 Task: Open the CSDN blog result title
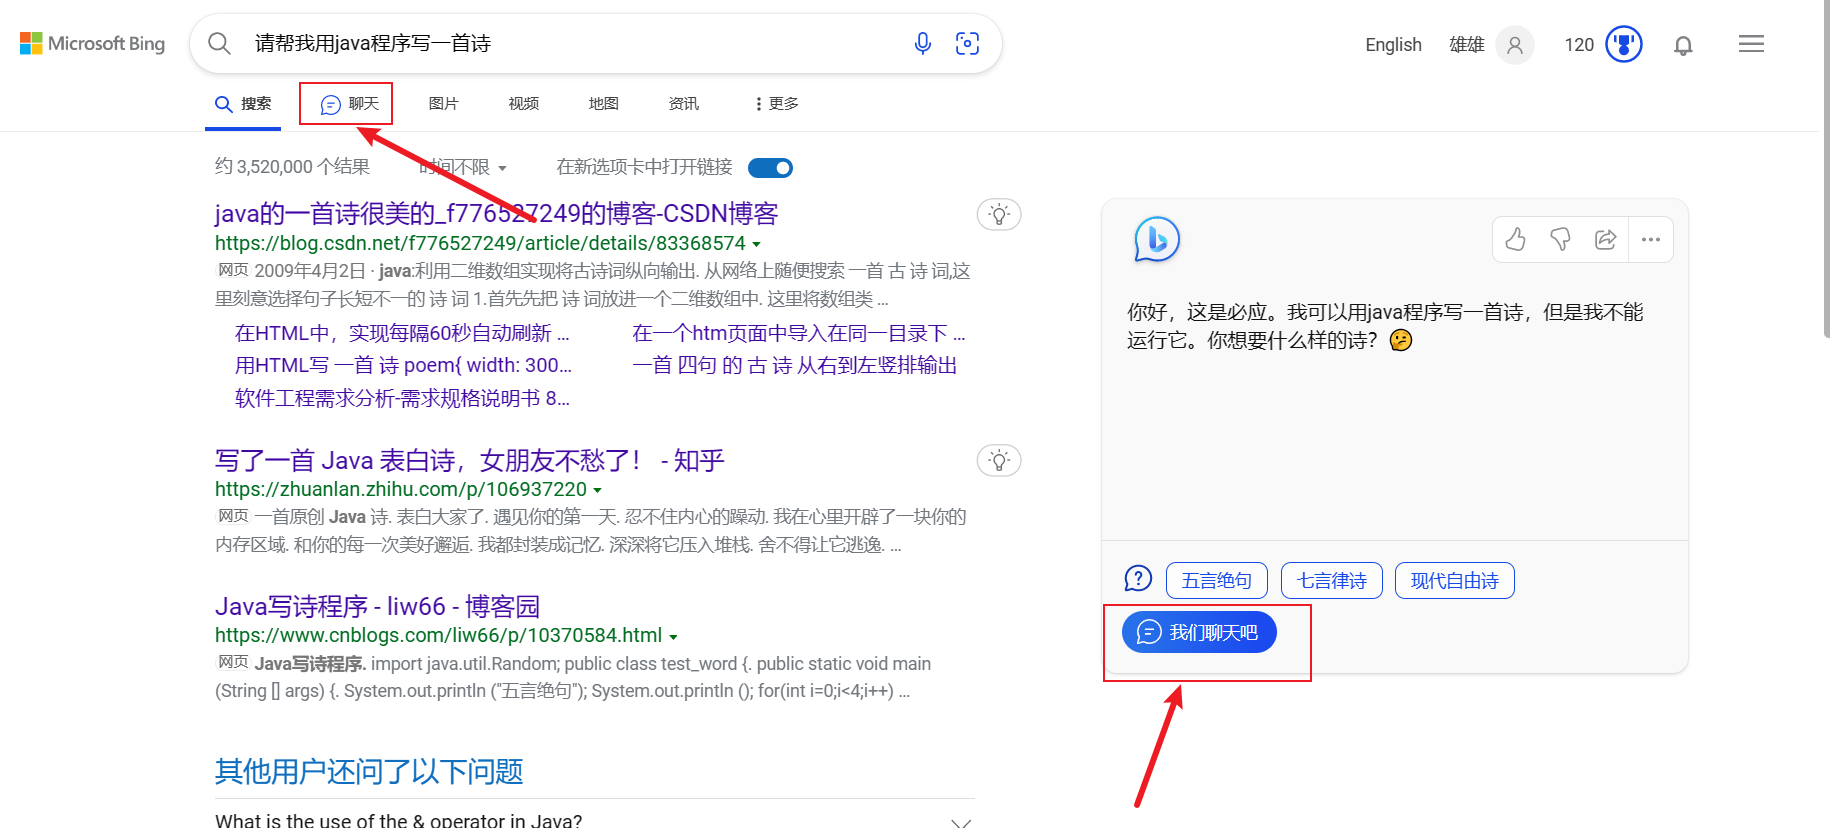click(496, 214)
